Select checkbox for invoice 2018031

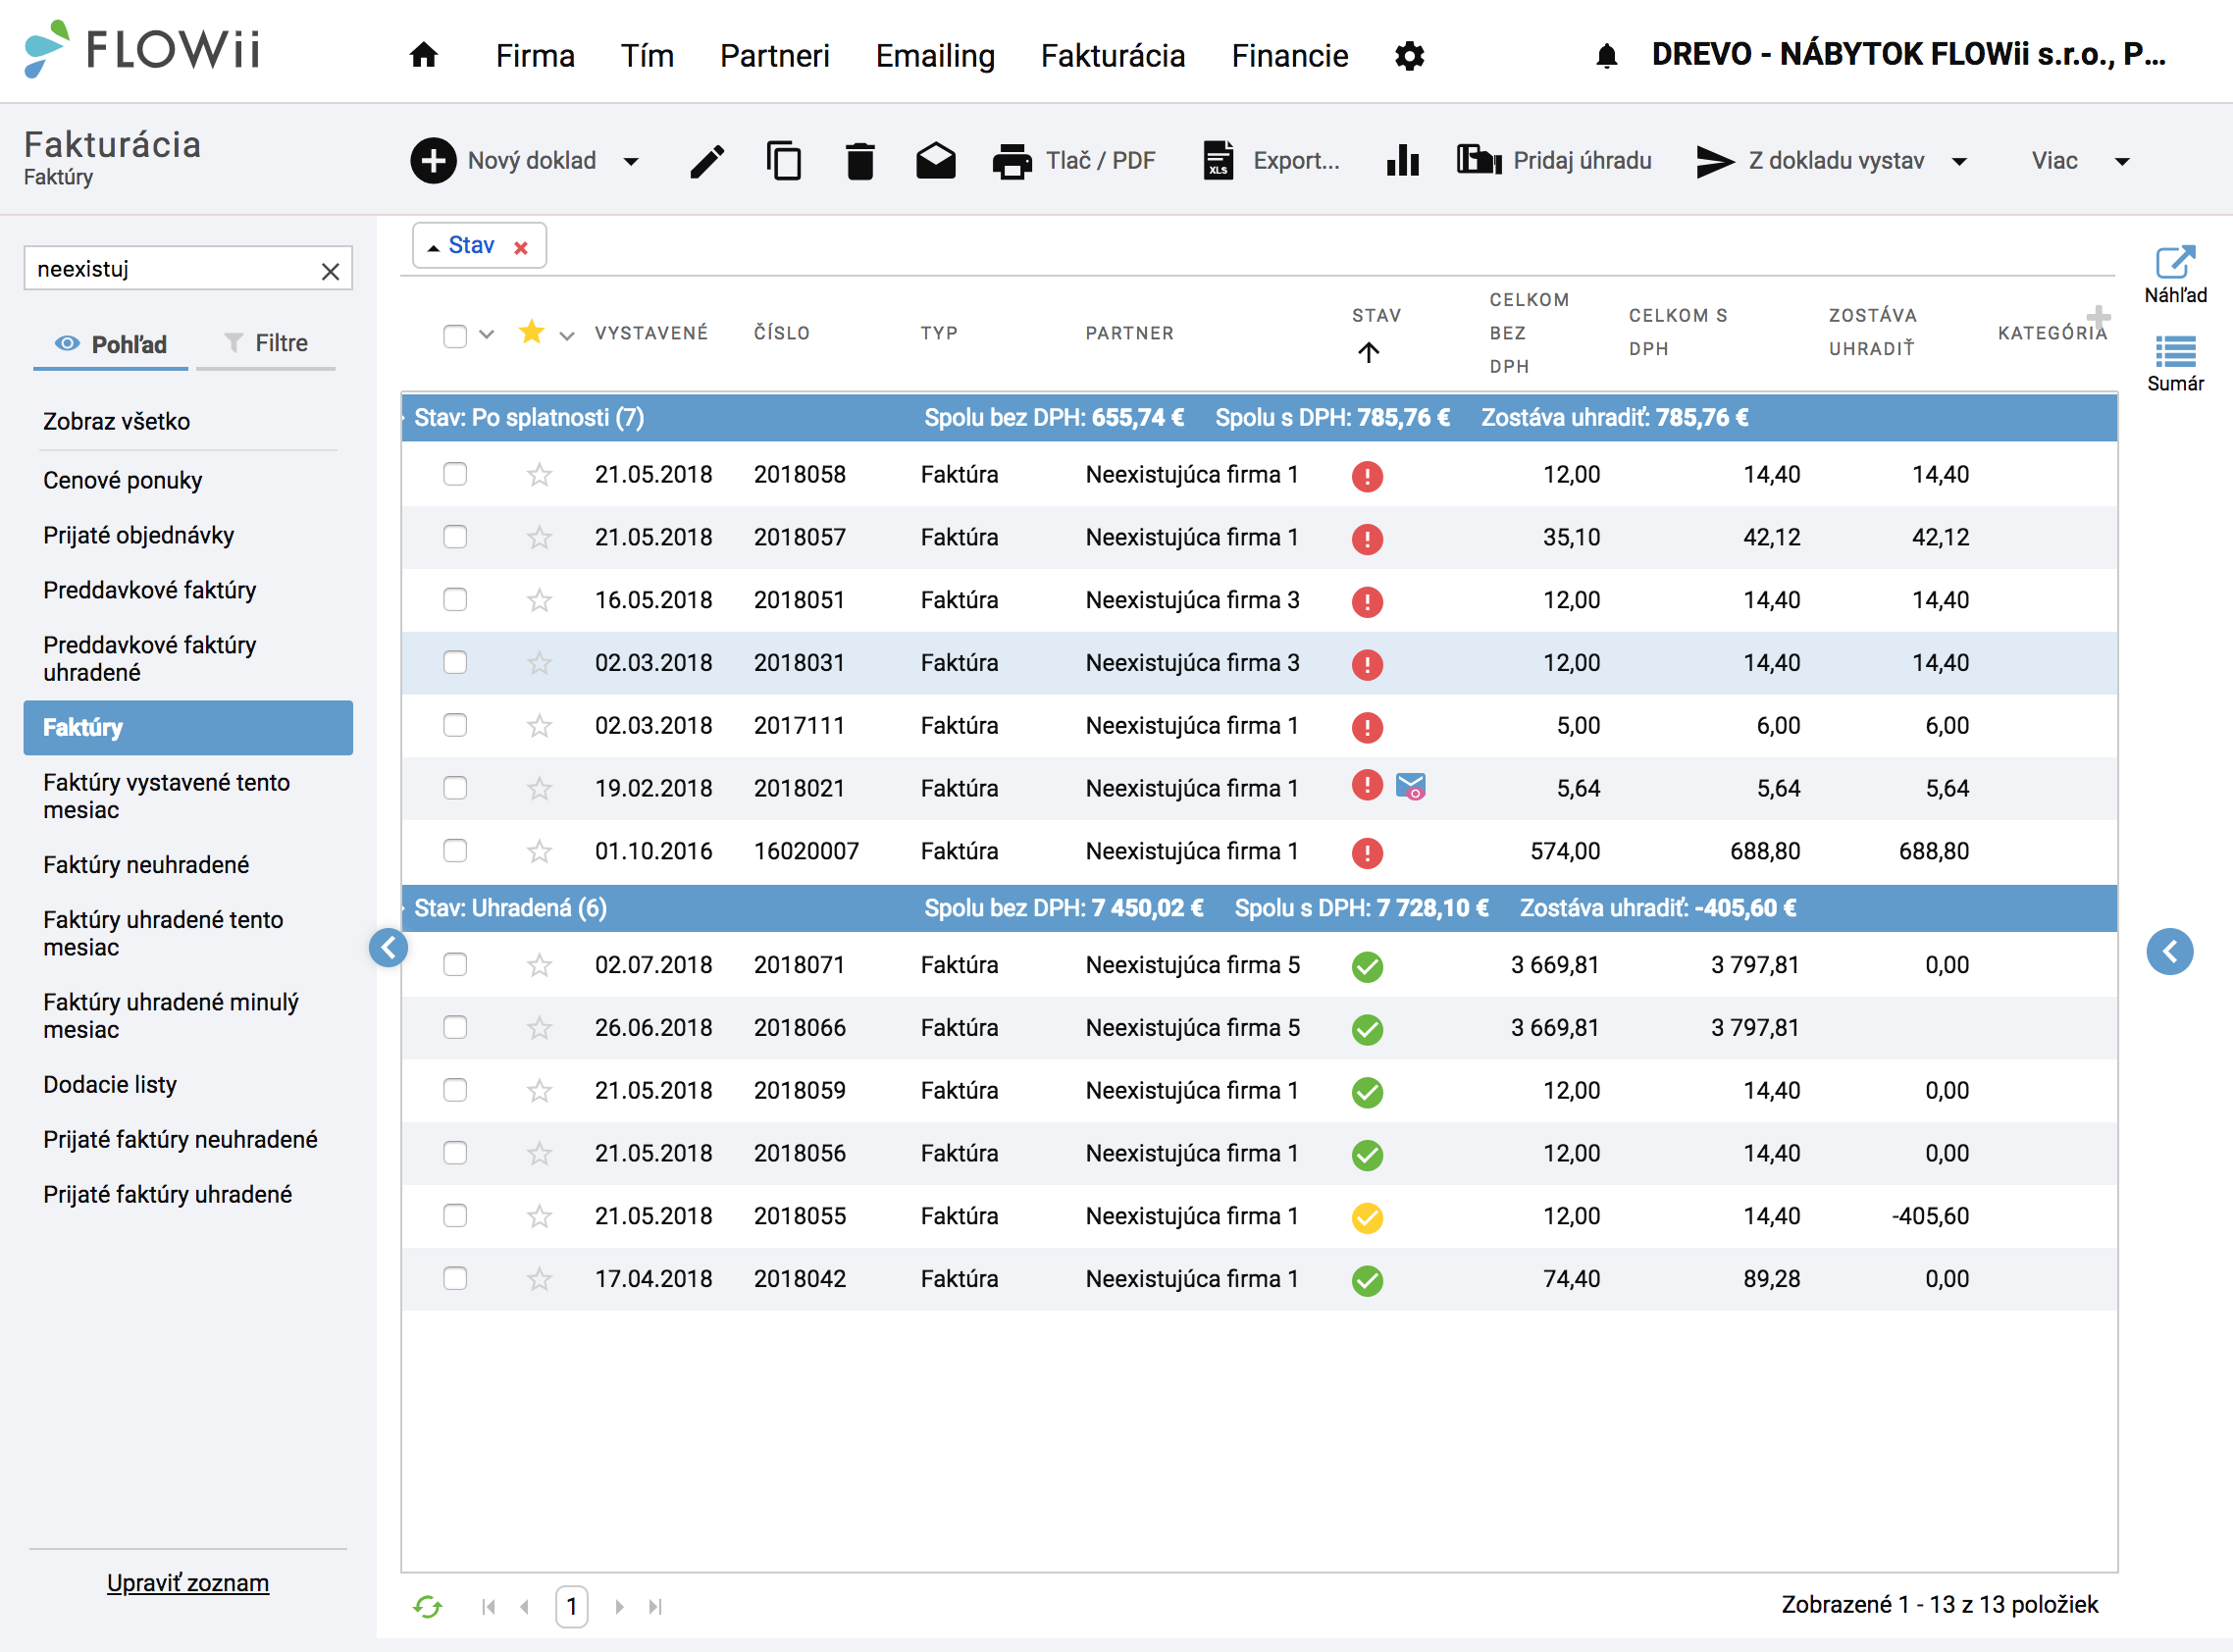[x=455, y=662]
